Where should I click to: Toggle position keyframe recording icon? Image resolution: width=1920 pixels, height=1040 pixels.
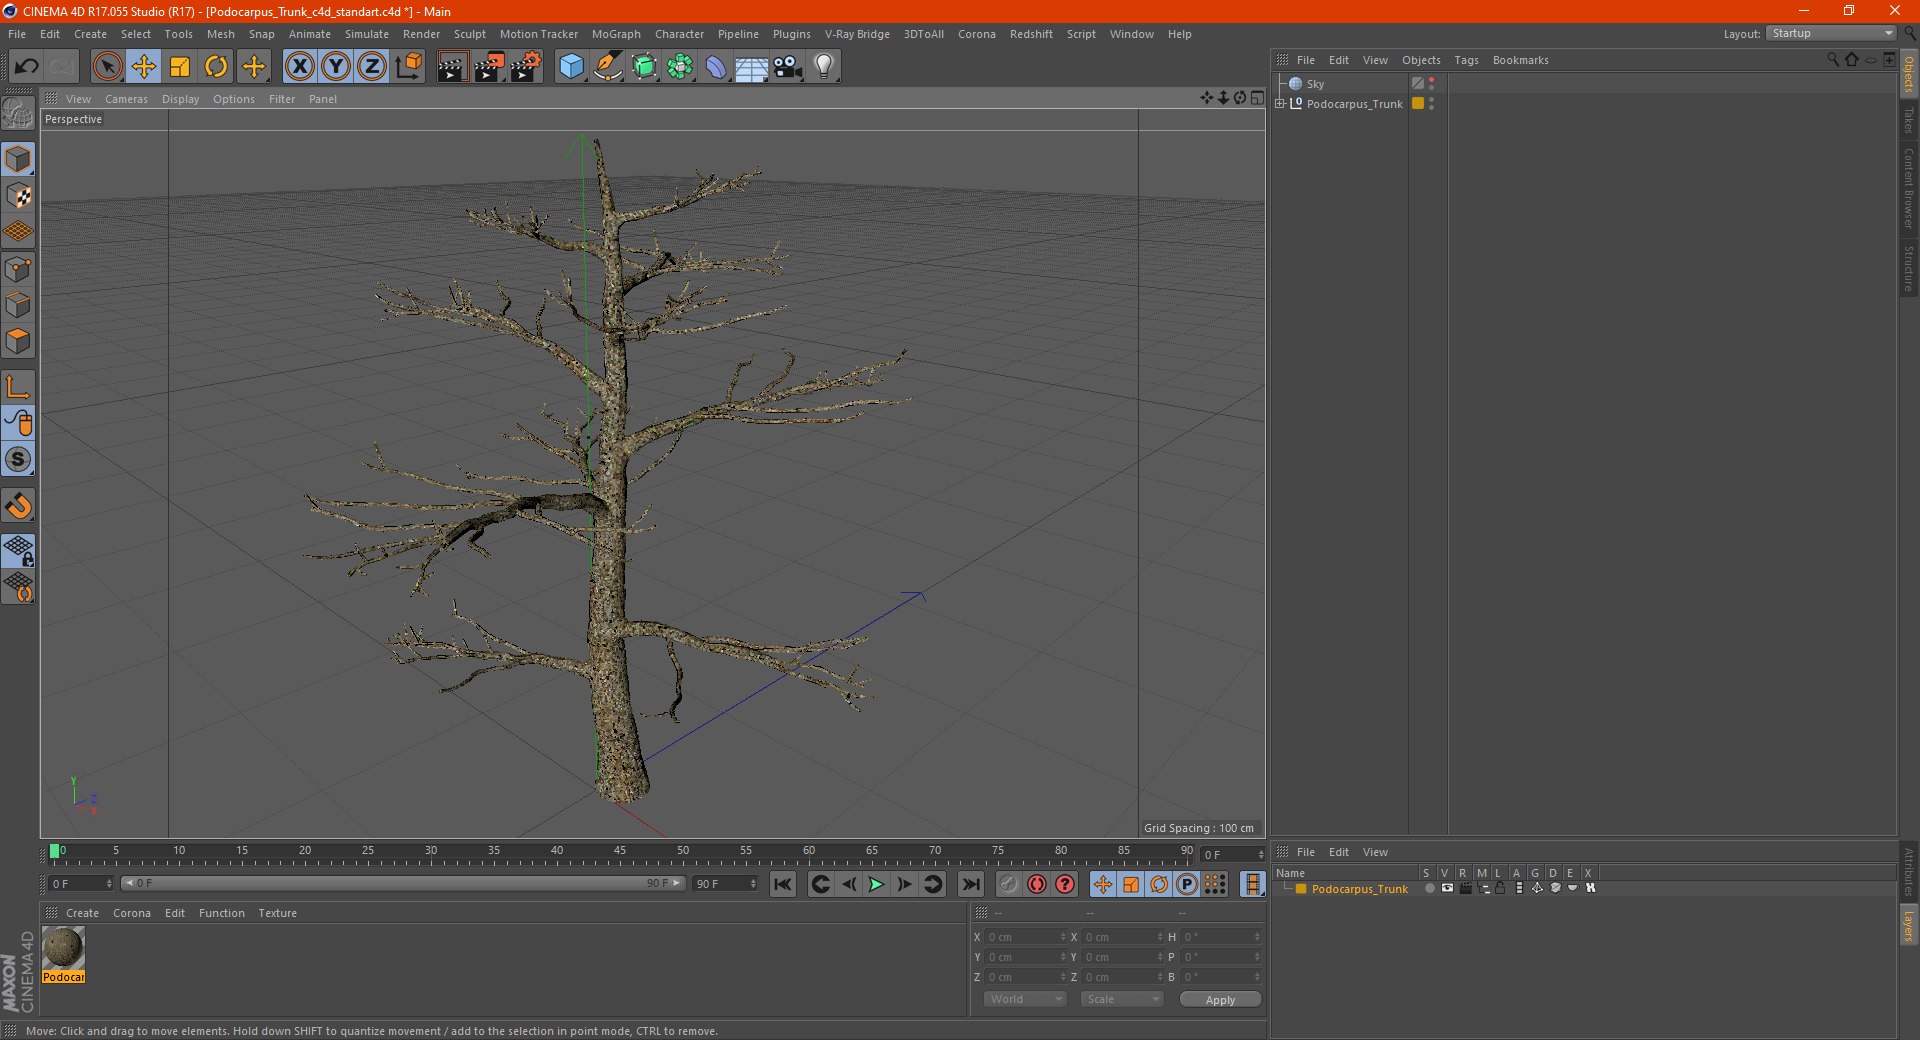(x=1102, y=884)
